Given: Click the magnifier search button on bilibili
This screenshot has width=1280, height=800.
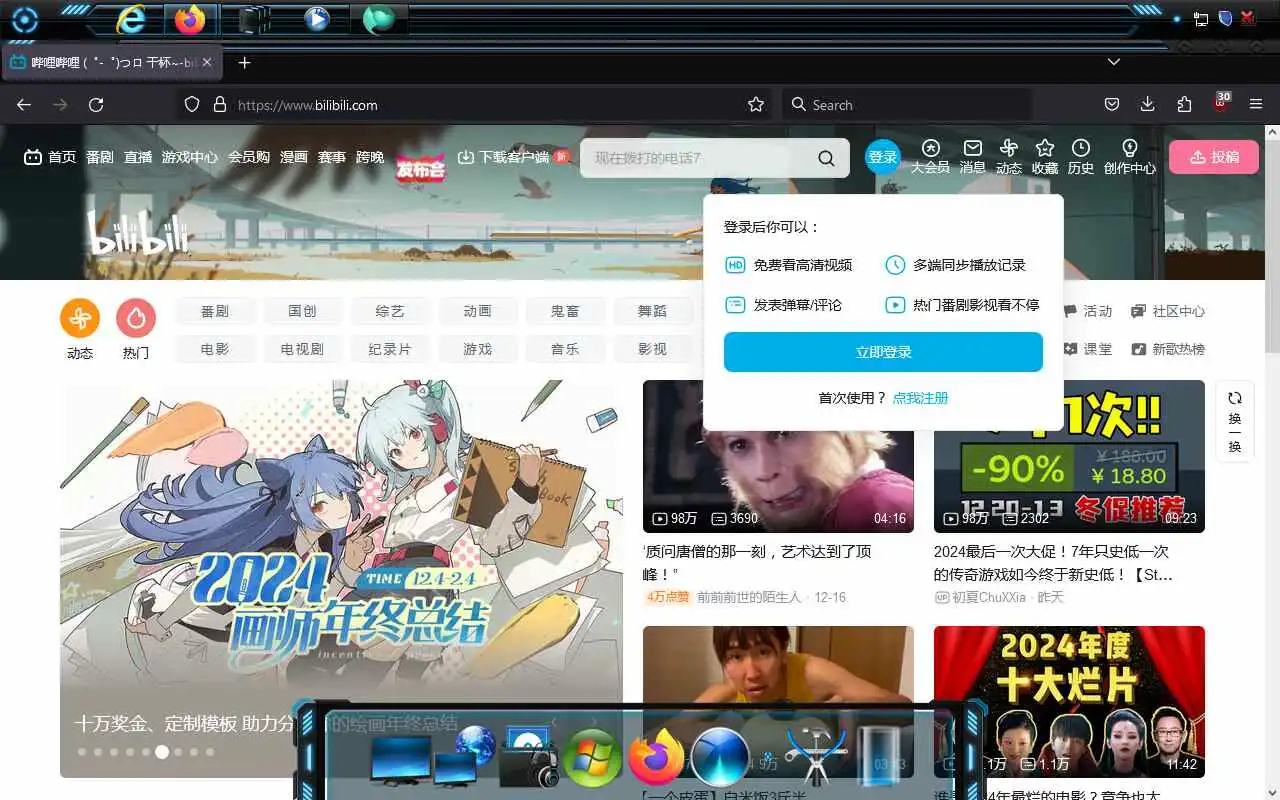Looking at the screenshot, I should pos(826,158).
